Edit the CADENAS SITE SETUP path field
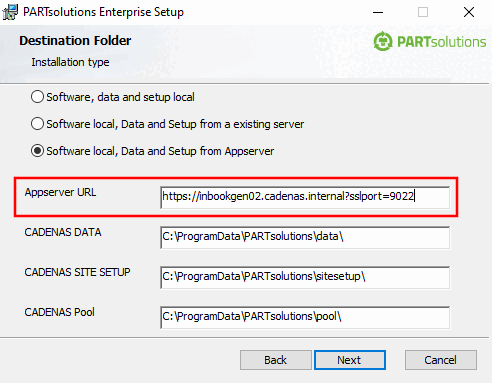This screenshot has width=492, height=383. 305,277
